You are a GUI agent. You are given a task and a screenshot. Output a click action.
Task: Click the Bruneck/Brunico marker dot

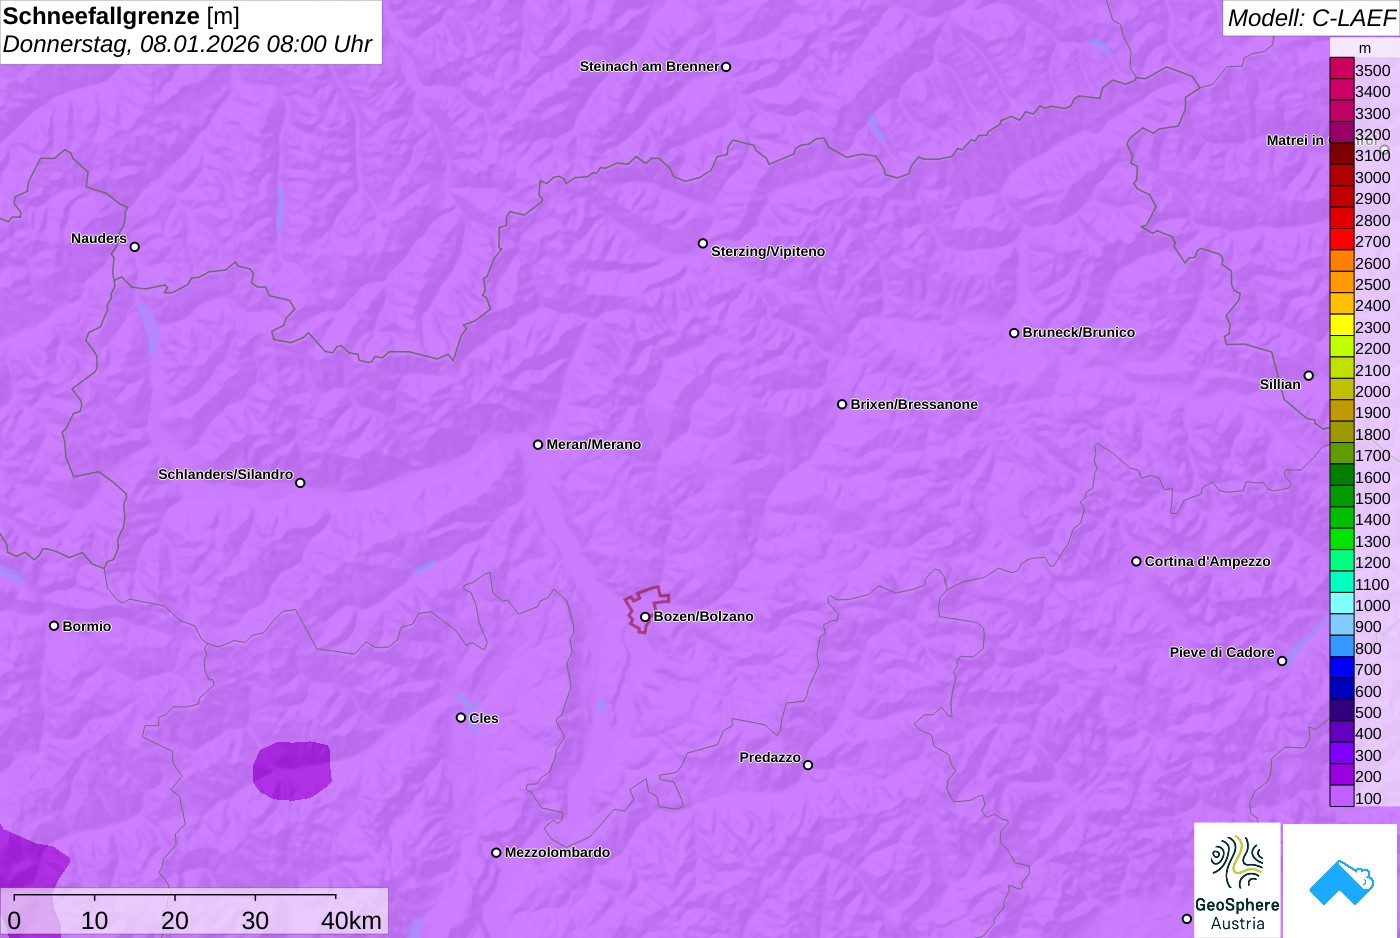click(x=1014, y=333)
